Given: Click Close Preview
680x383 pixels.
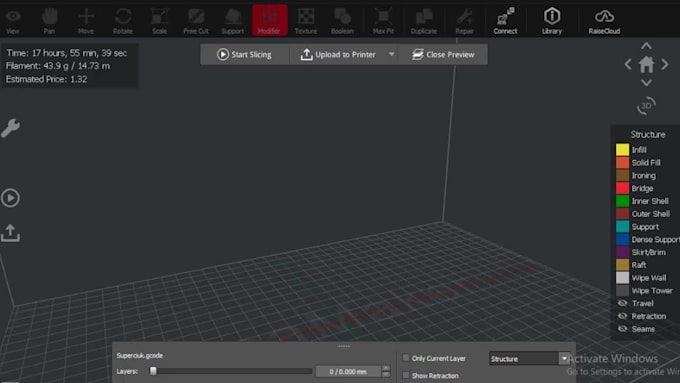Looking at the screenshot, I should (x=443, y=55).
